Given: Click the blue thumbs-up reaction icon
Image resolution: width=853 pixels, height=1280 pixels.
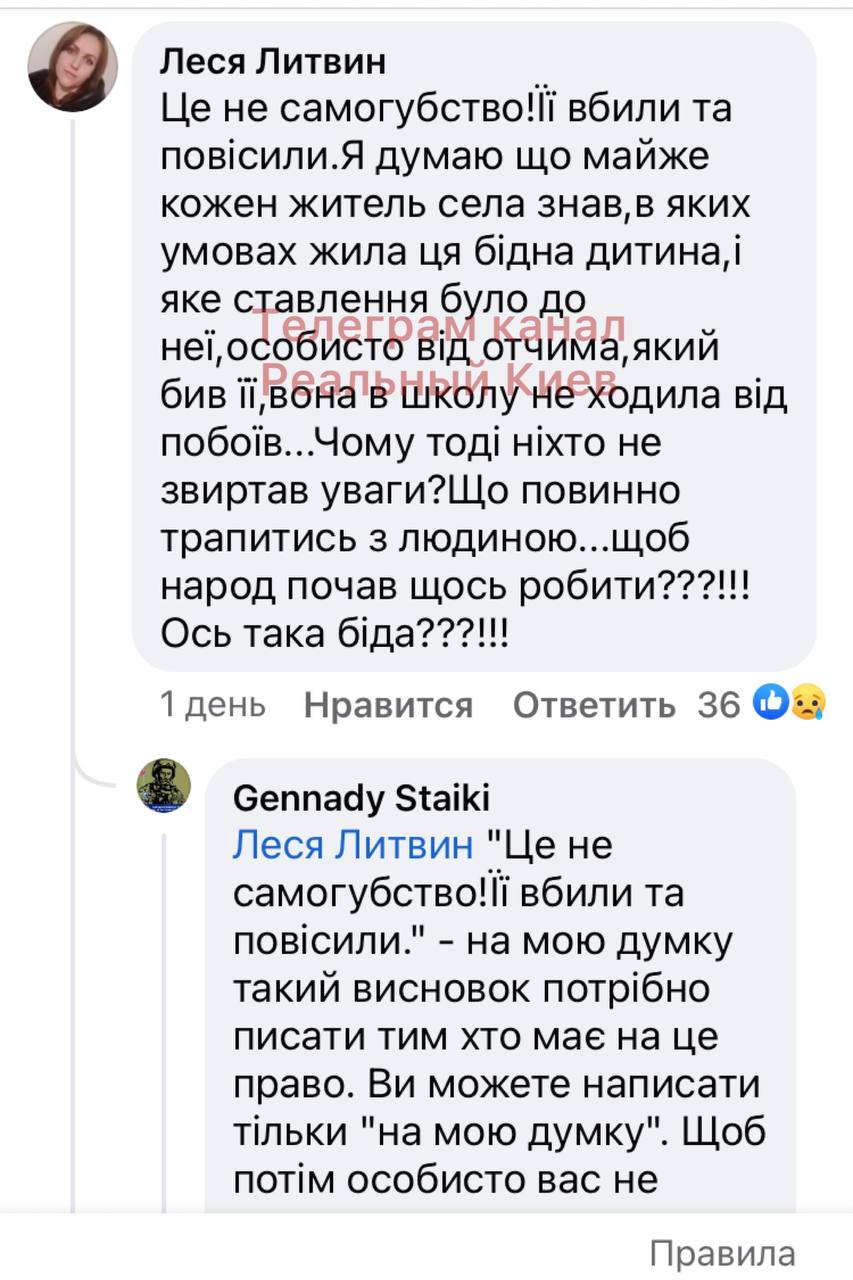Looking at the screenshot, I should click(772, 703).
